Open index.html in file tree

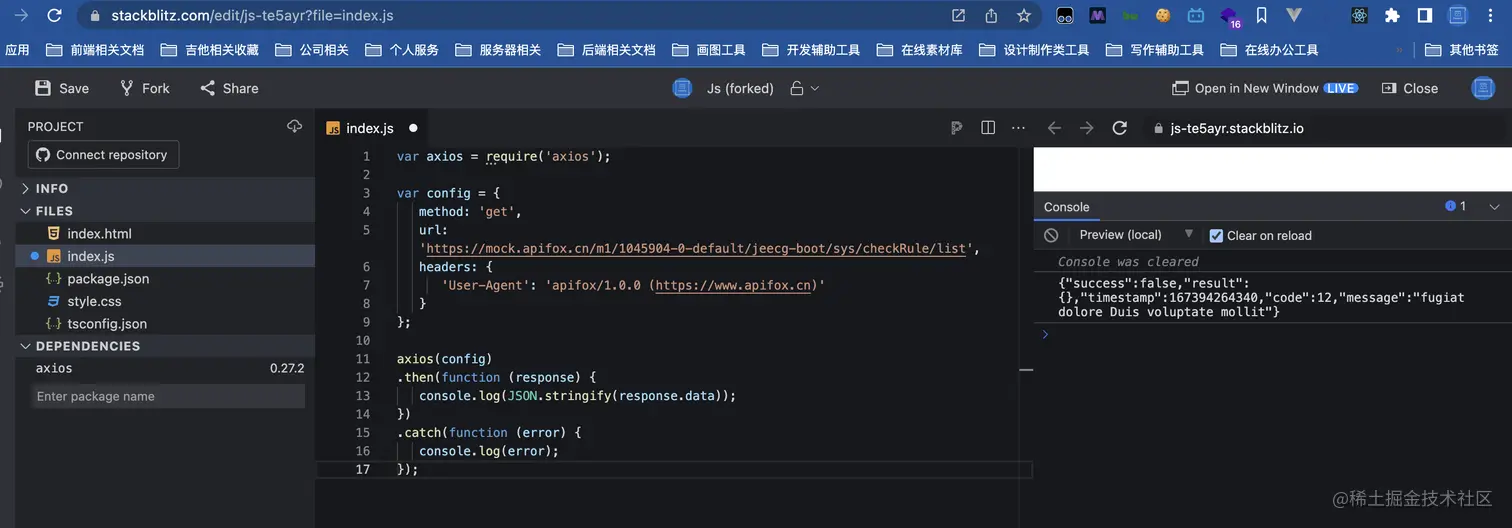pos(165,233)
